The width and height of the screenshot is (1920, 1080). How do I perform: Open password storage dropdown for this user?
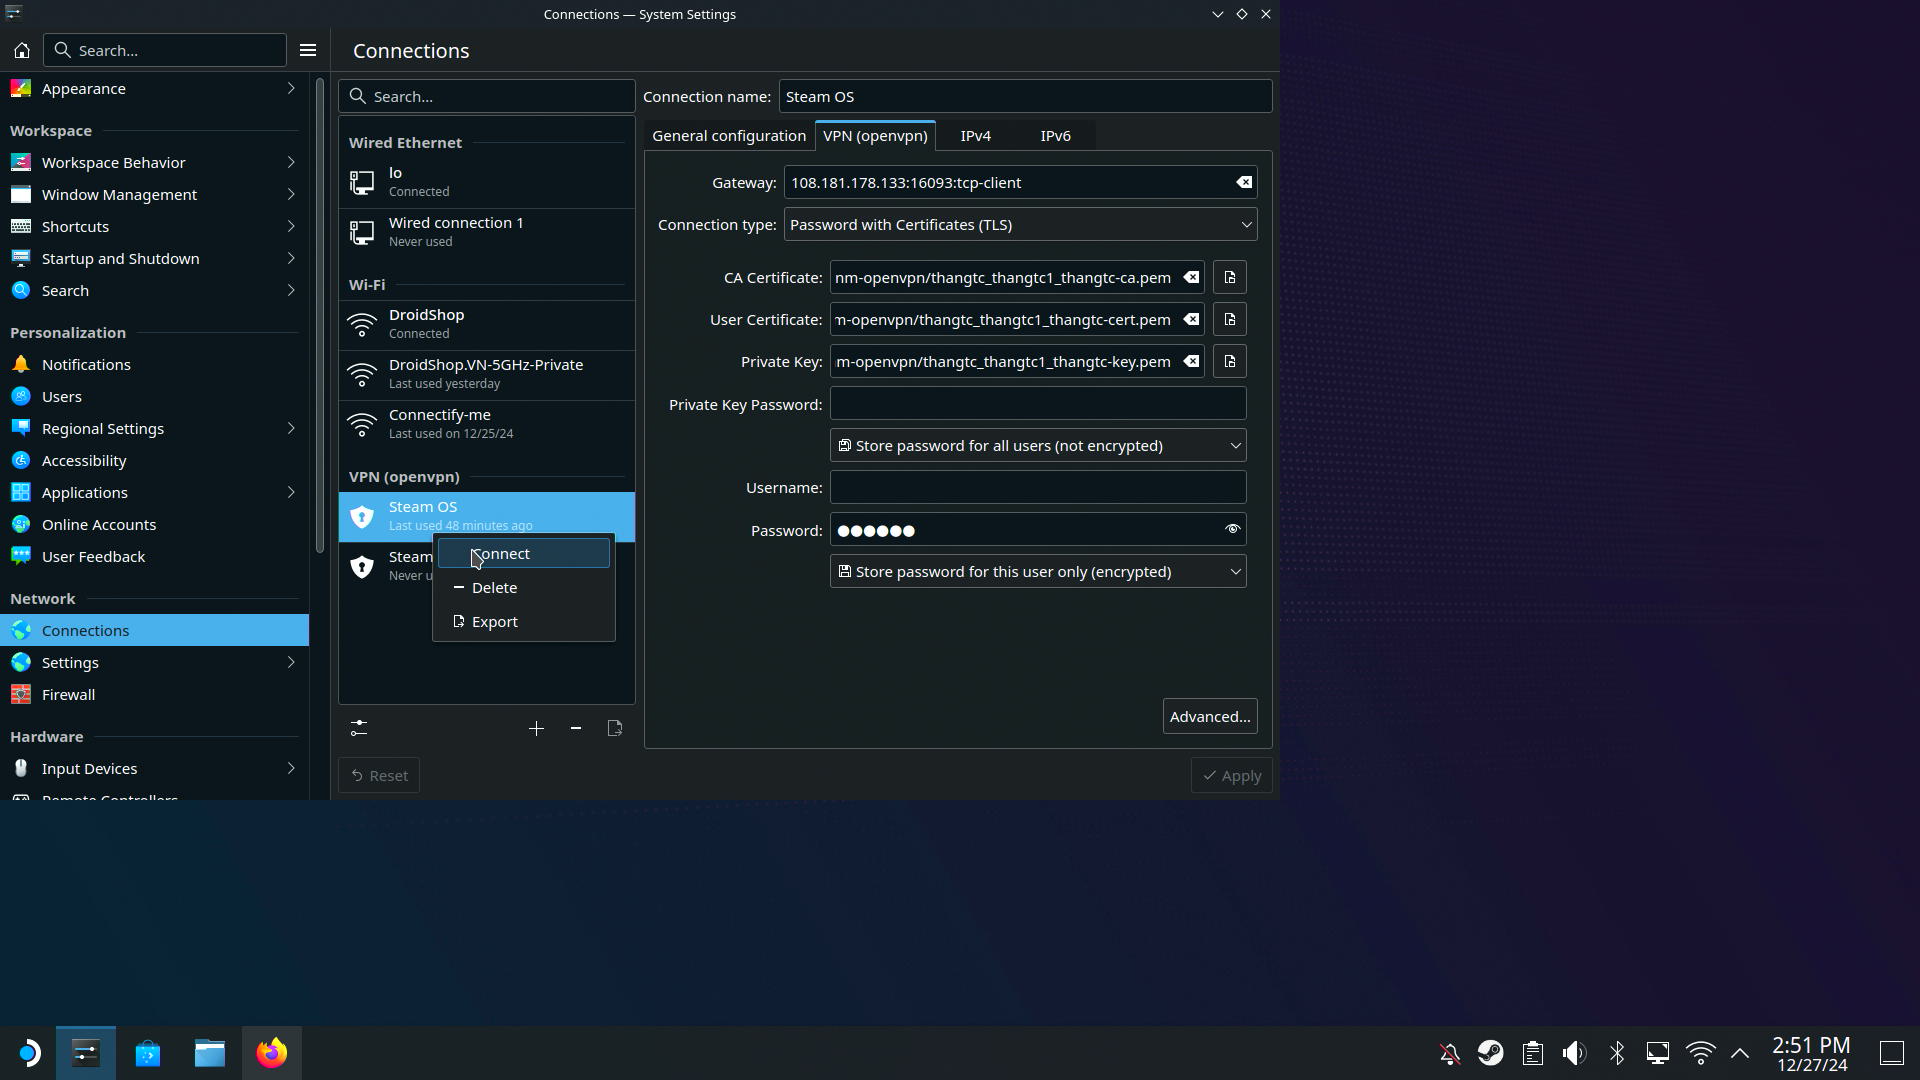(x=1038, y=572)
